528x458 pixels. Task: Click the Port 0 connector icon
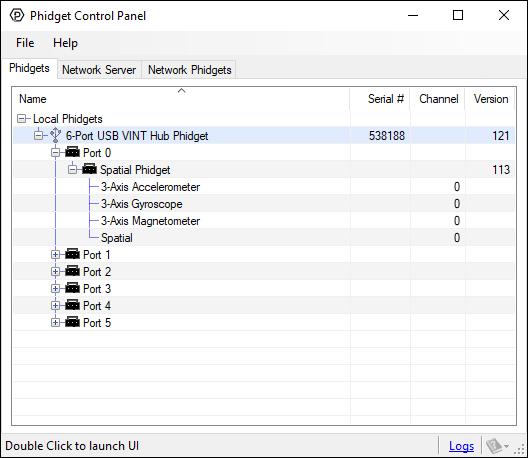(x=72, y=152)
